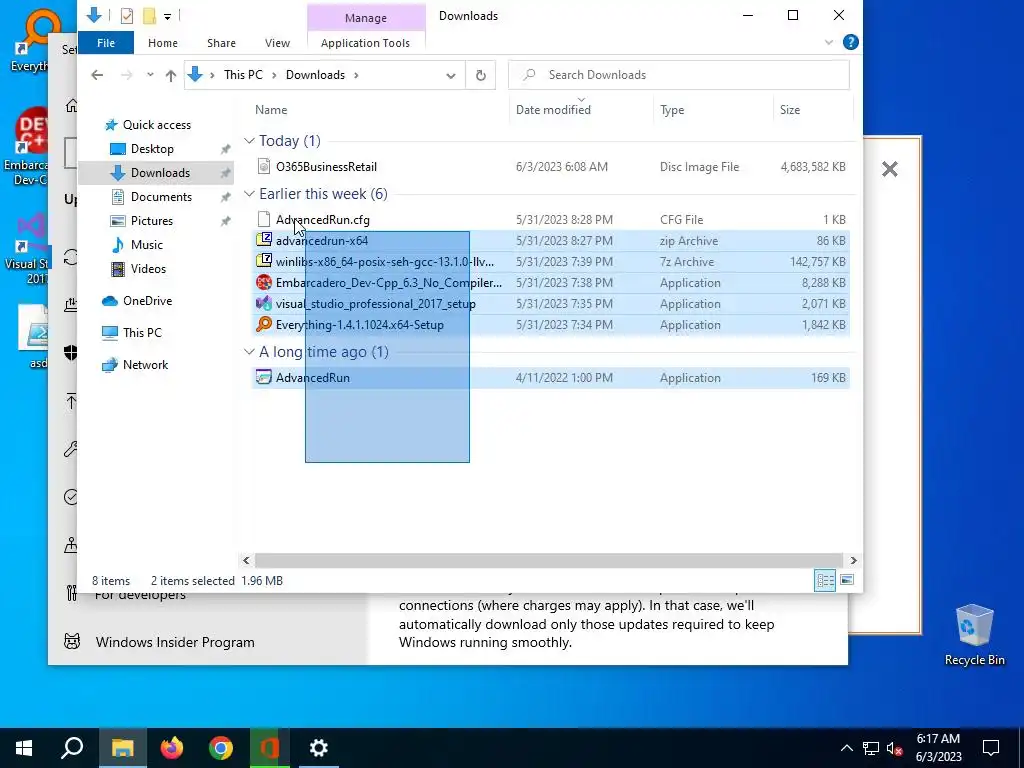Sort by the Date modified column header

[553, 110]
